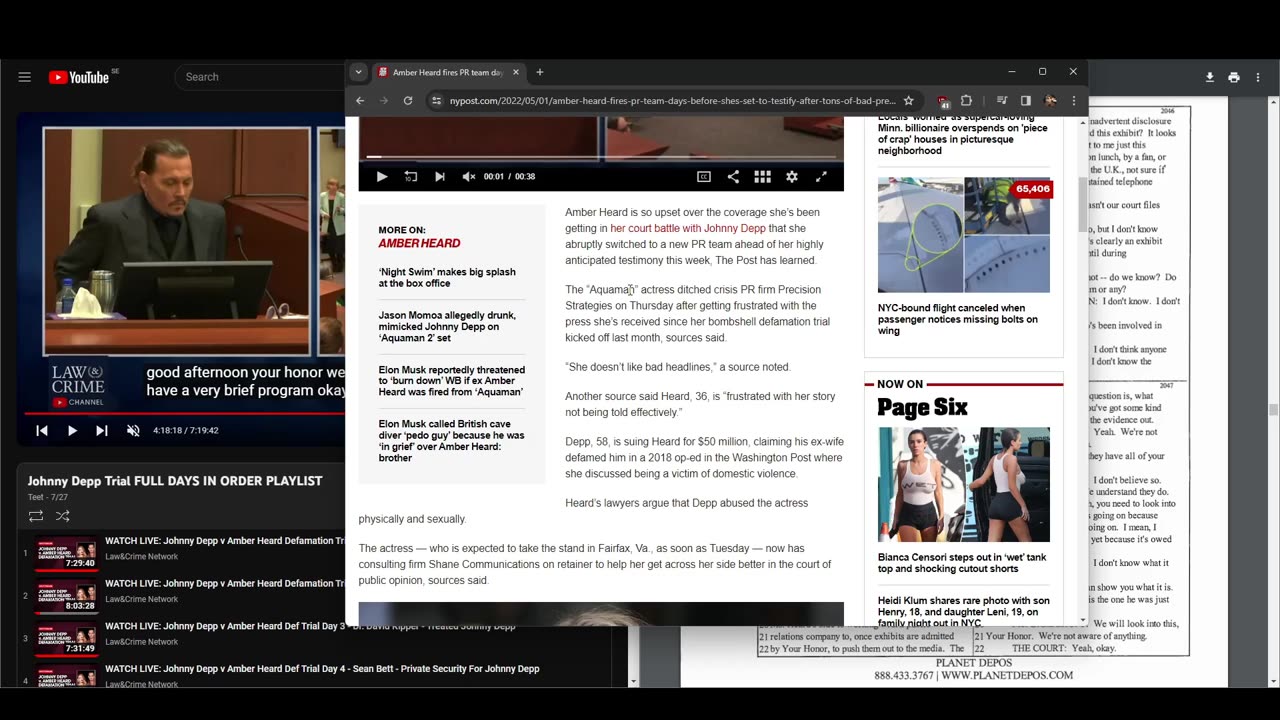
Task: Click the YouTube search field
Action: pyautogui.click(x=260, y=77)
